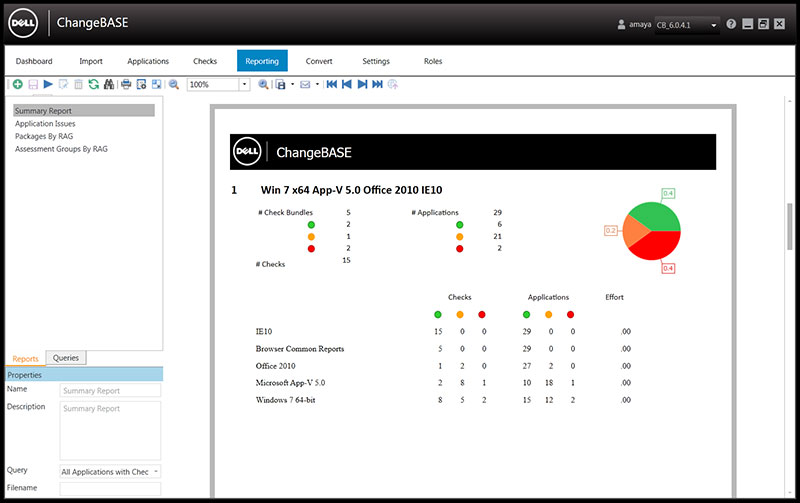Click the Name field with Summary Report
Image resolution: width=800 pixels, height=503 pixels.
tap(110, 391)
